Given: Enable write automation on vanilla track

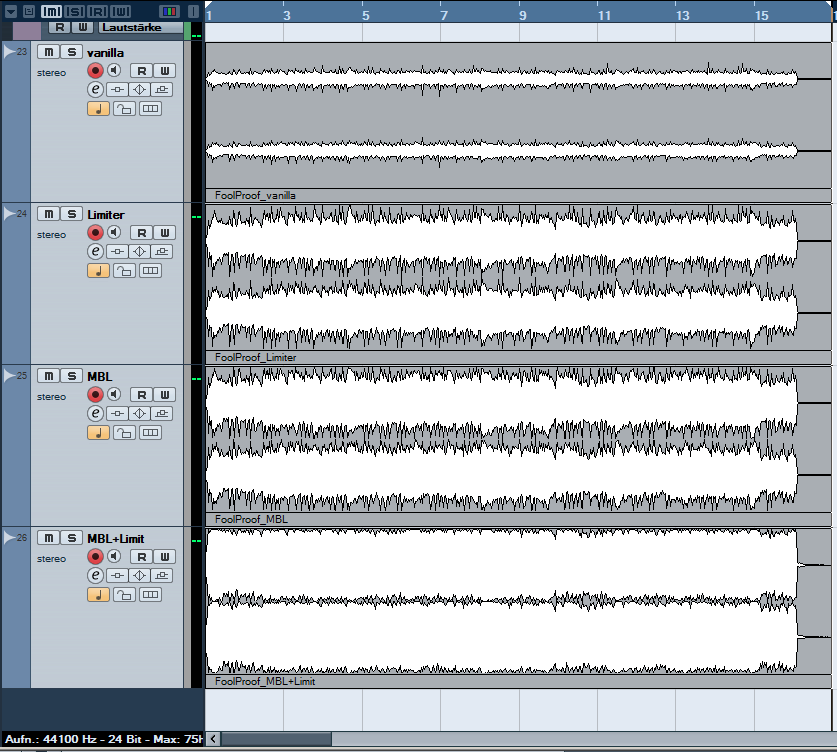Looking at the screenshot, I should click(x=165, y=70).
